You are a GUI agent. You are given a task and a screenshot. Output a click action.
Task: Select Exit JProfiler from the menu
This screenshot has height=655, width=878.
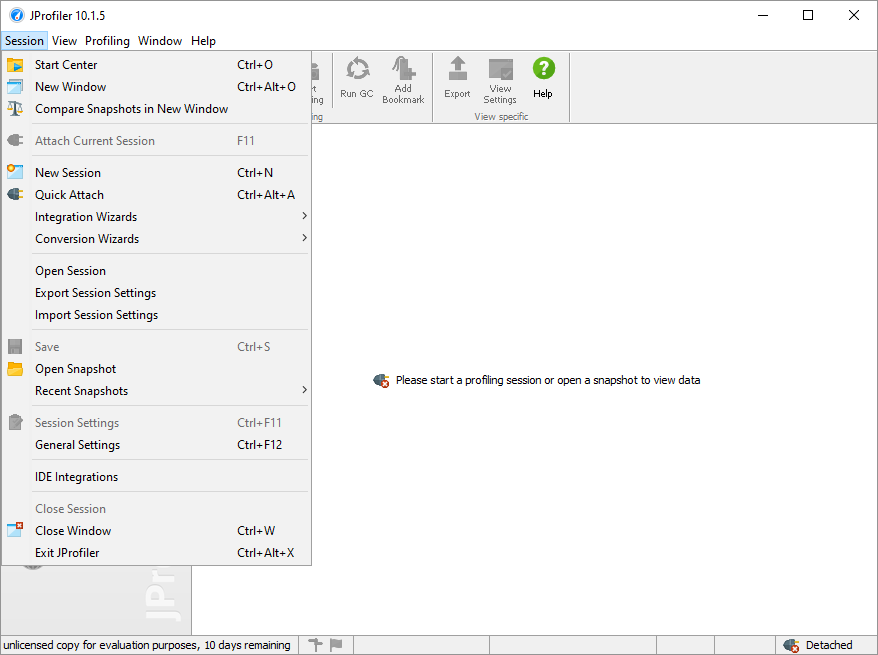[156, 553]
